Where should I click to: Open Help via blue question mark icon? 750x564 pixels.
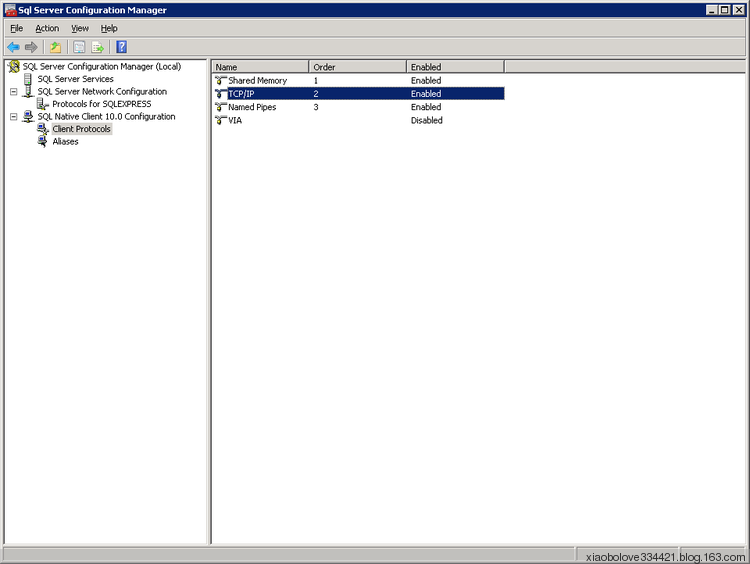click(121, 47)
